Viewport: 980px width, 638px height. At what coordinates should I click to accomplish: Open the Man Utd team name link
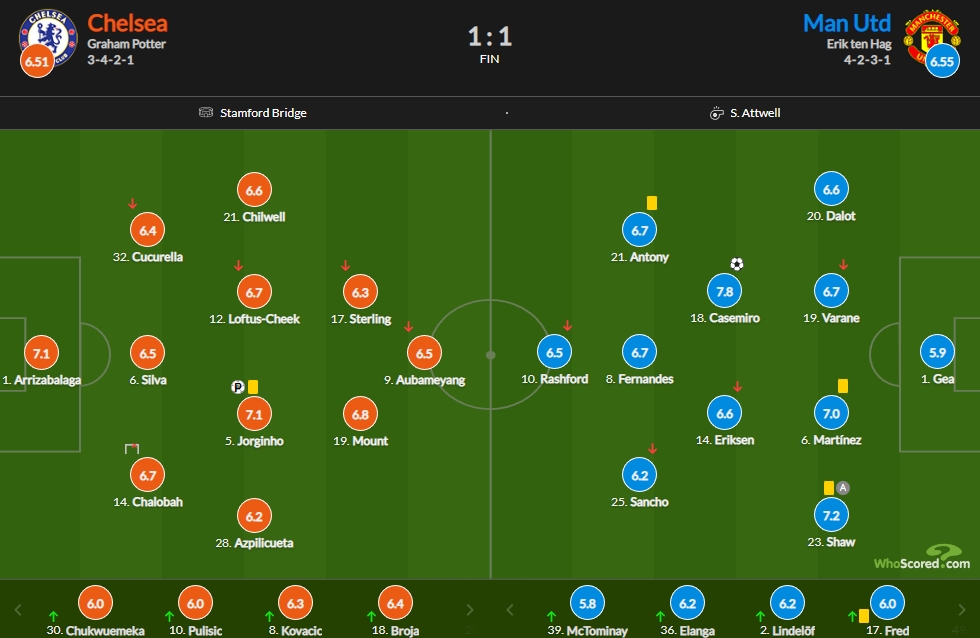[847, 23]
